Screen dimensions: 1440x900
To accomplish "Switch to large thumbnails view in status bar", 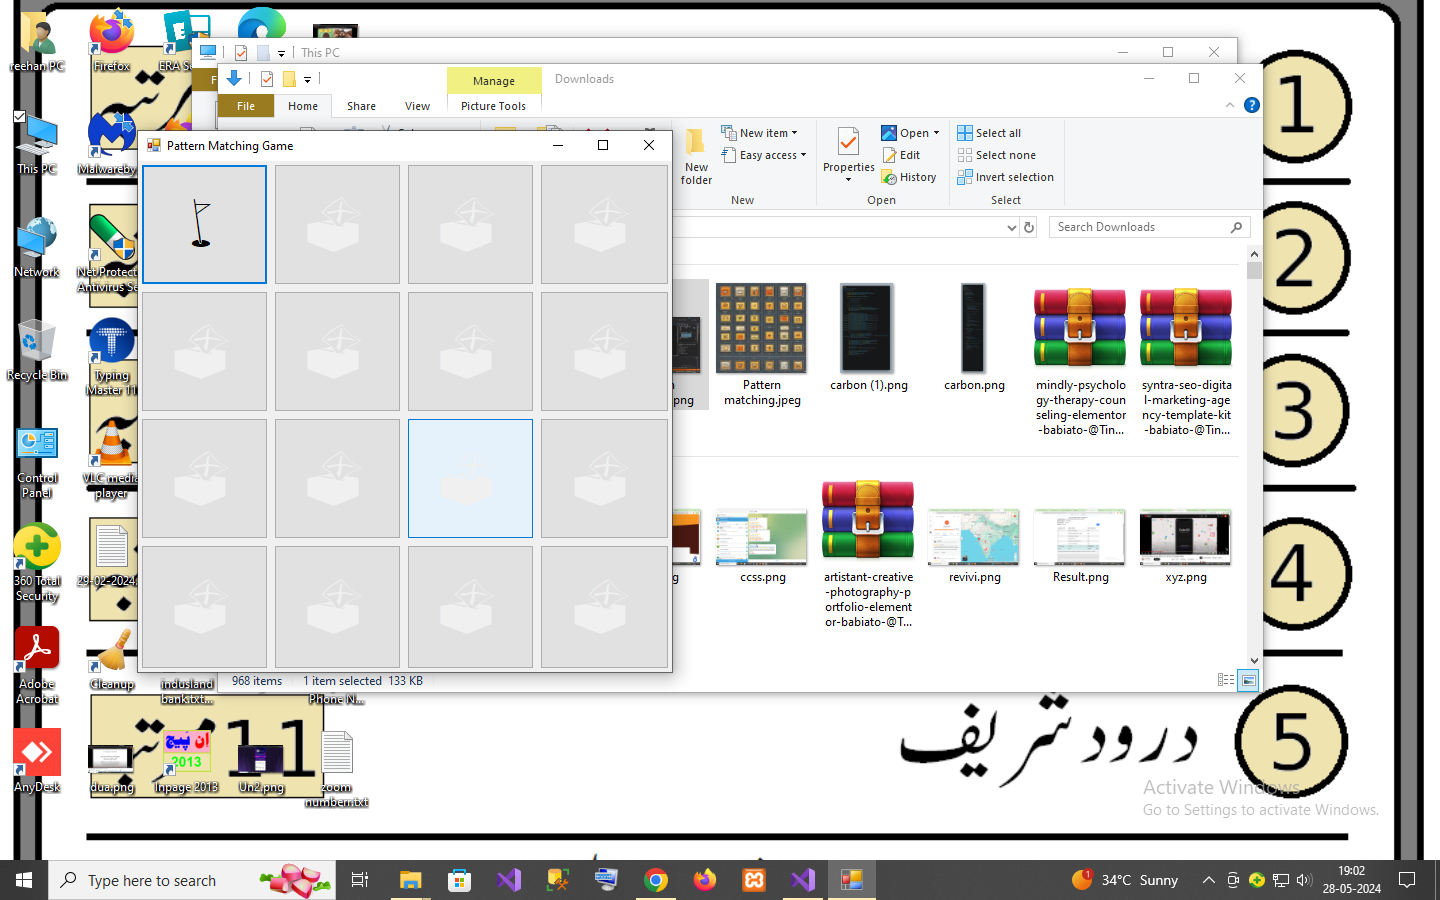I will 1248,680.
